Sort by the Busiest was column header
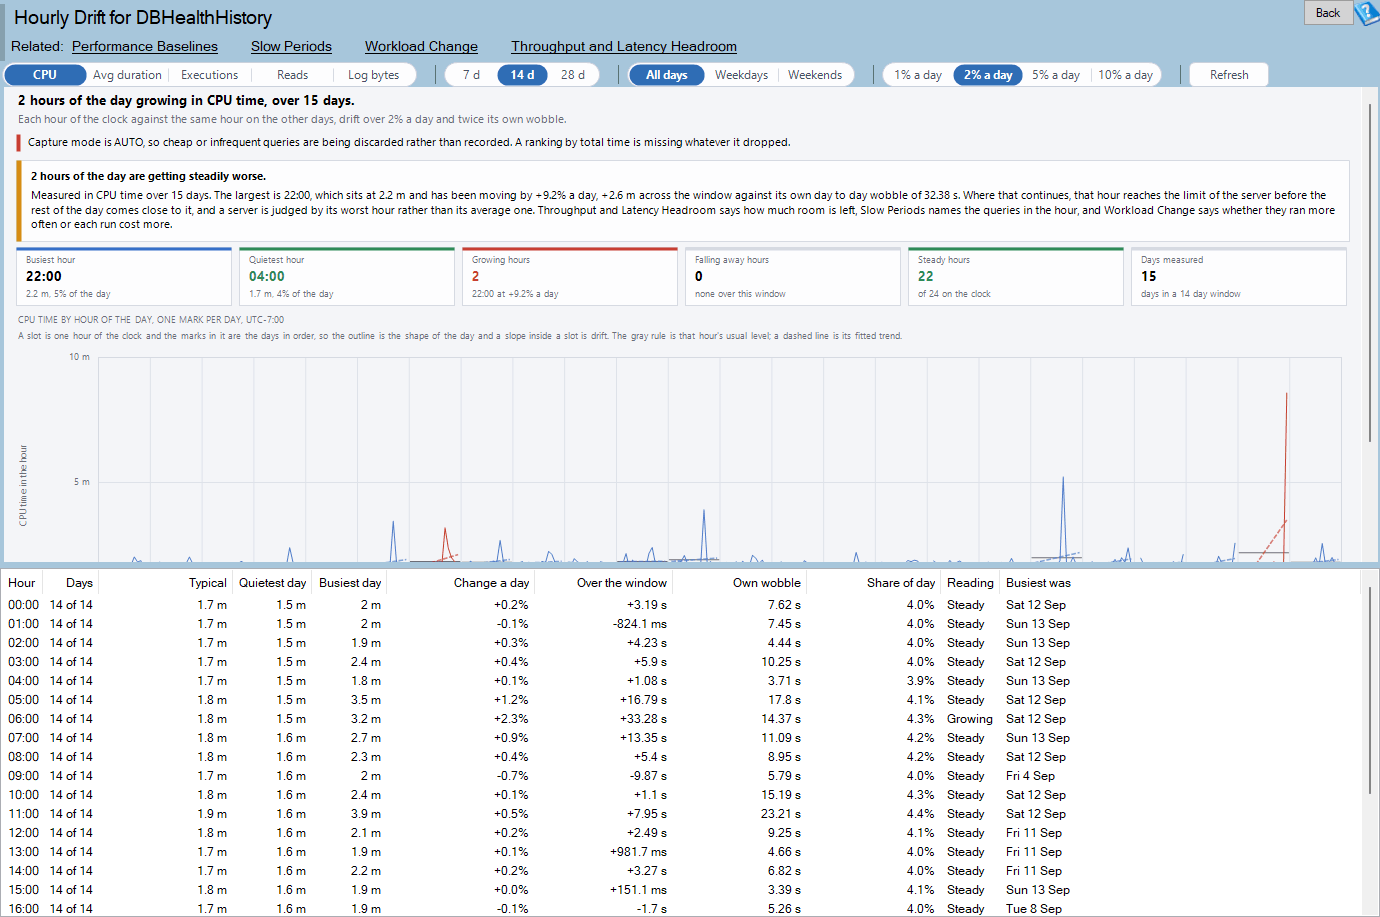1380x917 pixels. (1038, 583)
